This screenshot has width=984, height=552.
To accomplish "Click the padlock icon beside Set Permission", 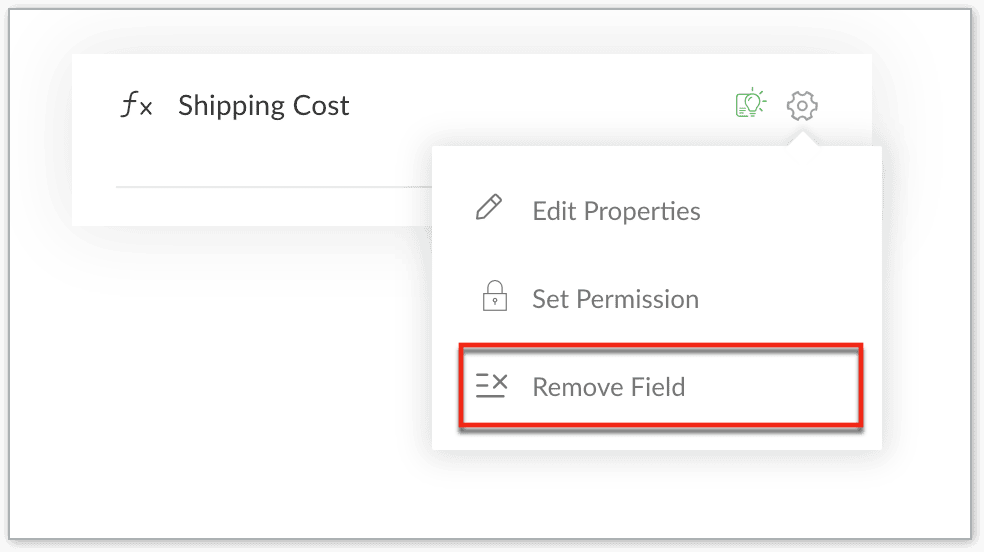I will point(493,297).
